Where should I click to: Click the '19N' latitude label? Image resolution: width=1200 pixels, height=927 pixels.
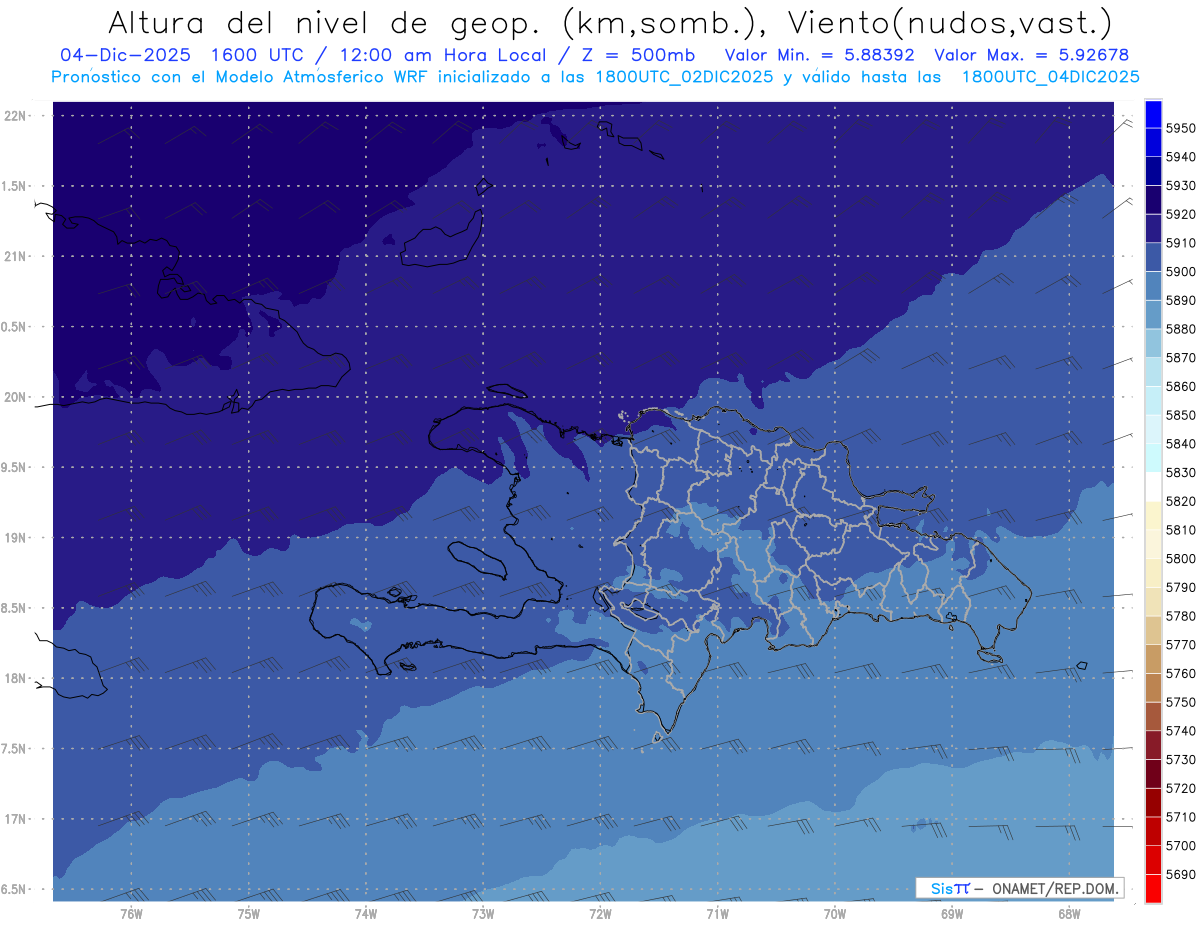coord(17,538)
